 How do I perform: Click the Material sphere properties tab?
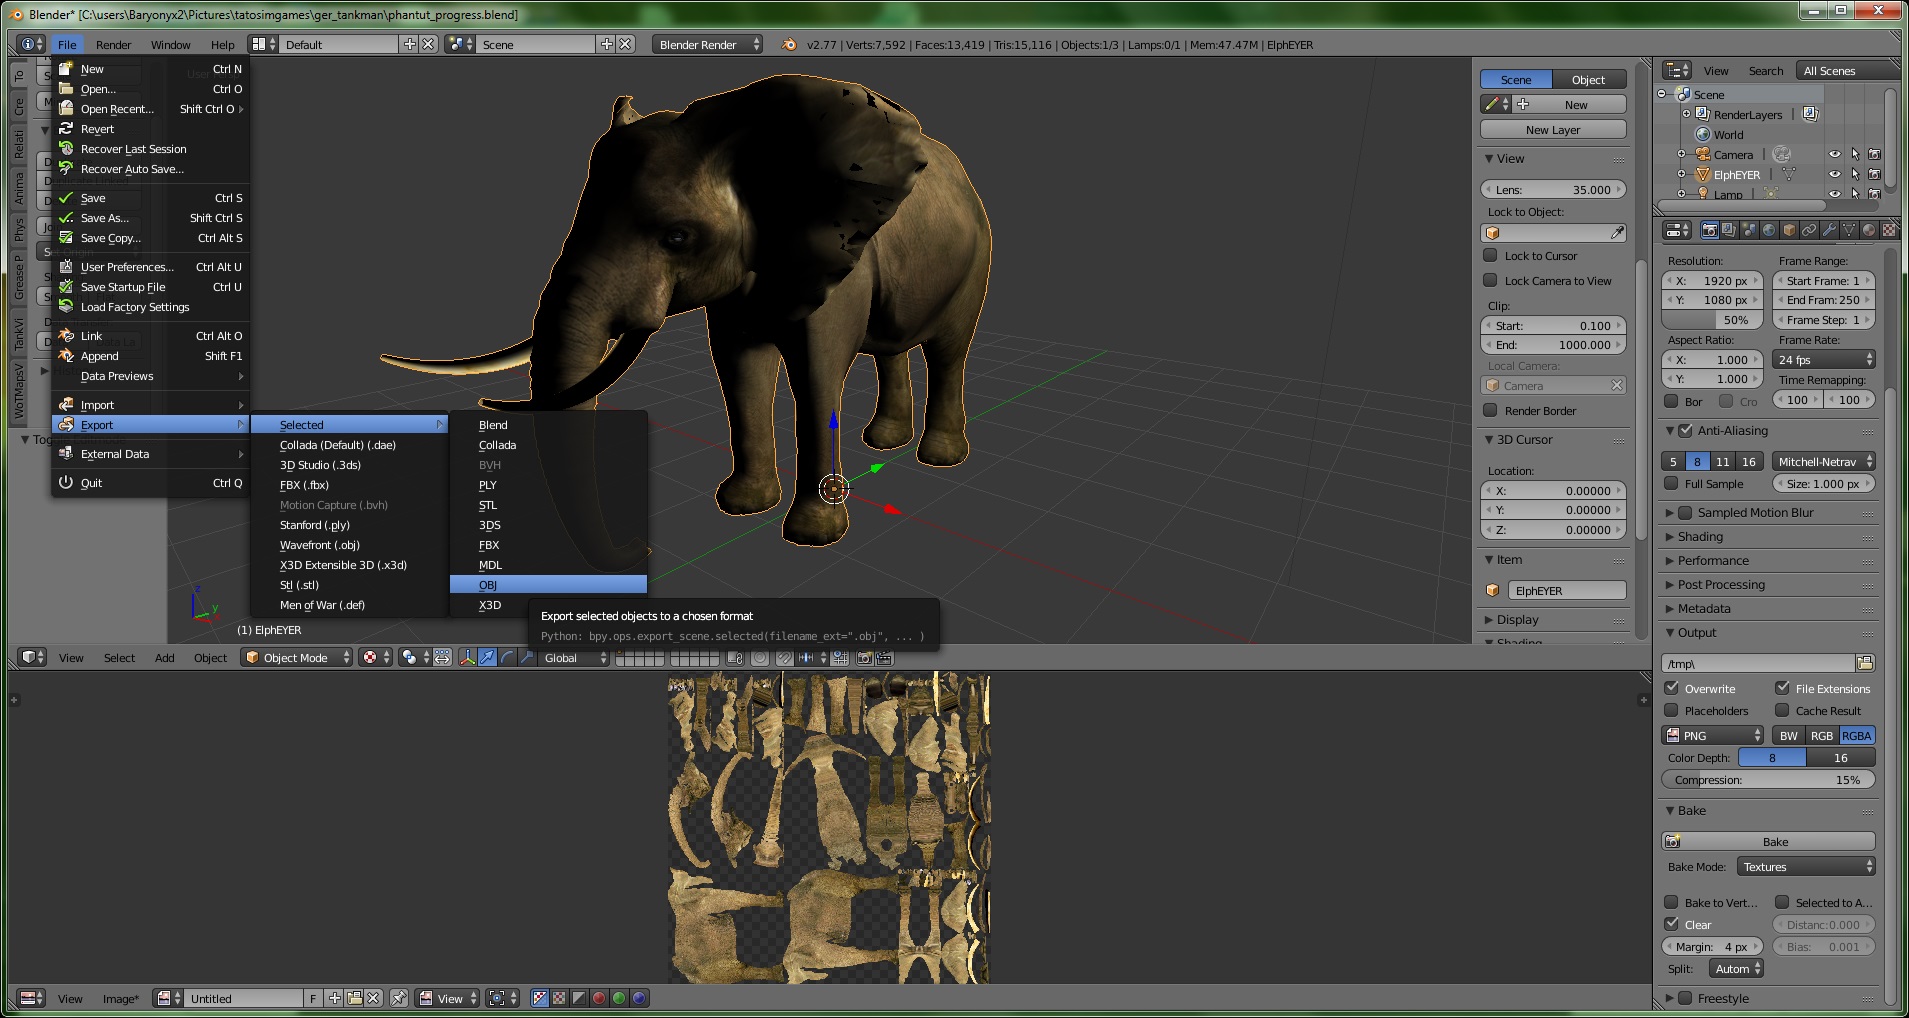[x=1868, y=230]
